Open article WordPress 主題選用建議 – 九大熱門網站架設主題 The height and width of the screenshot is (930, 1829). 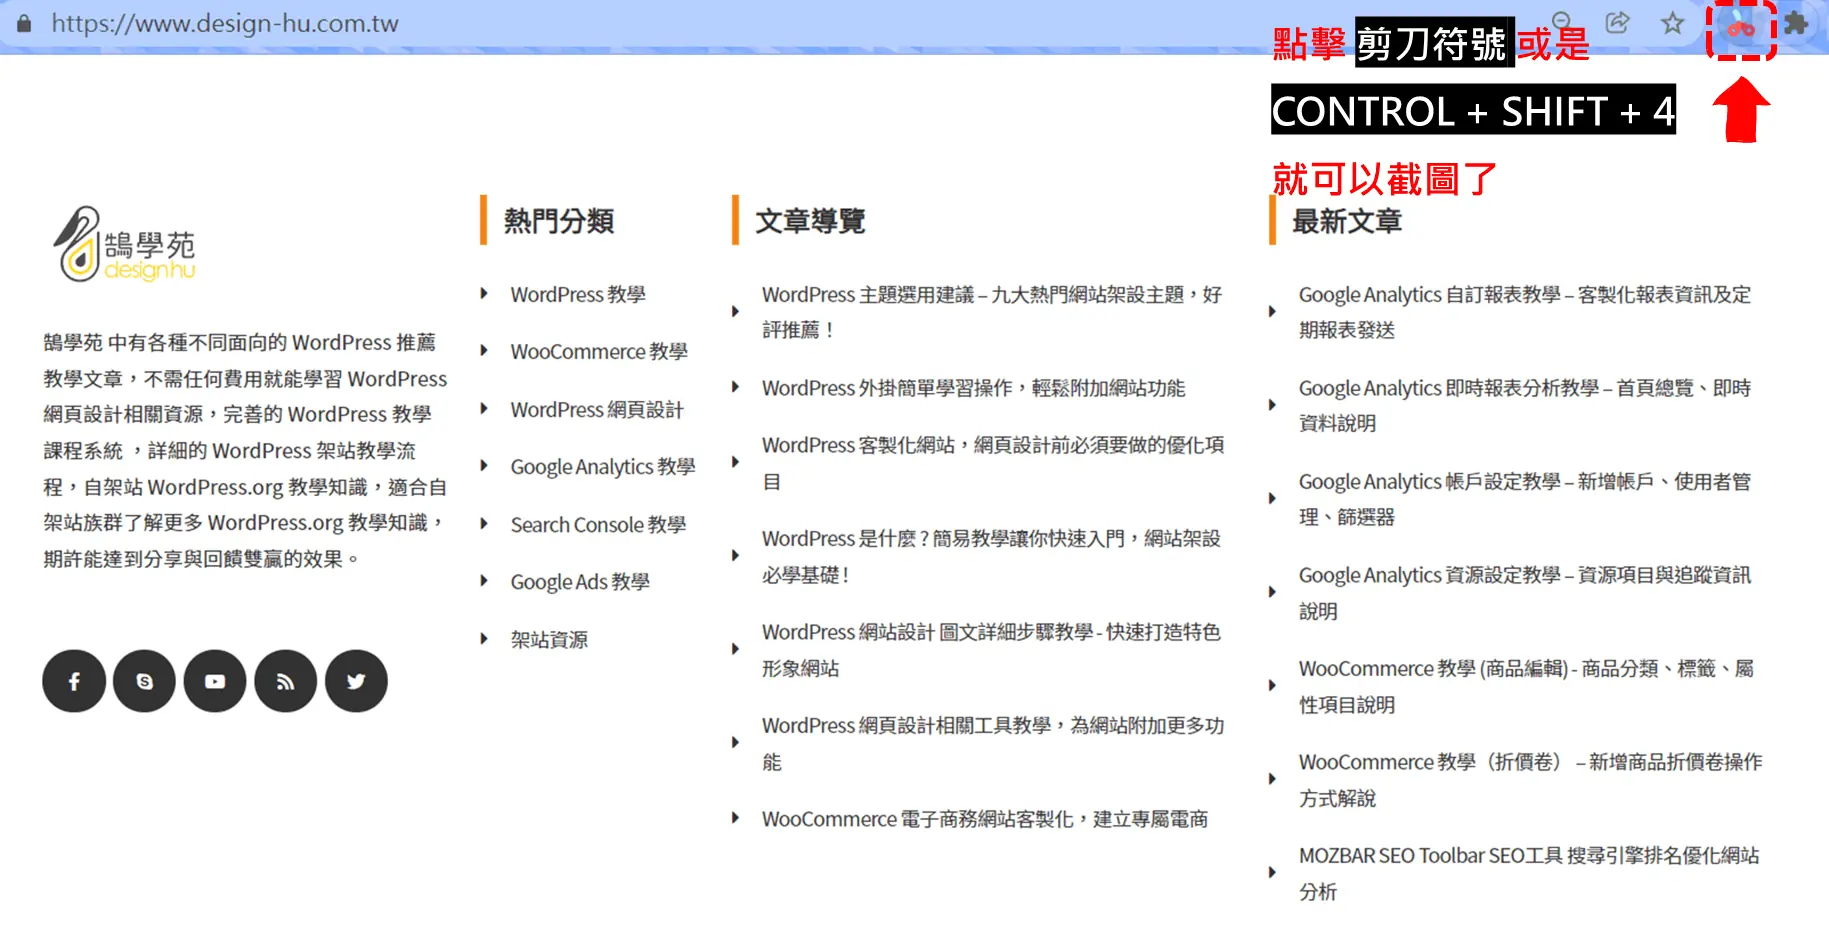tap(992, 312)
